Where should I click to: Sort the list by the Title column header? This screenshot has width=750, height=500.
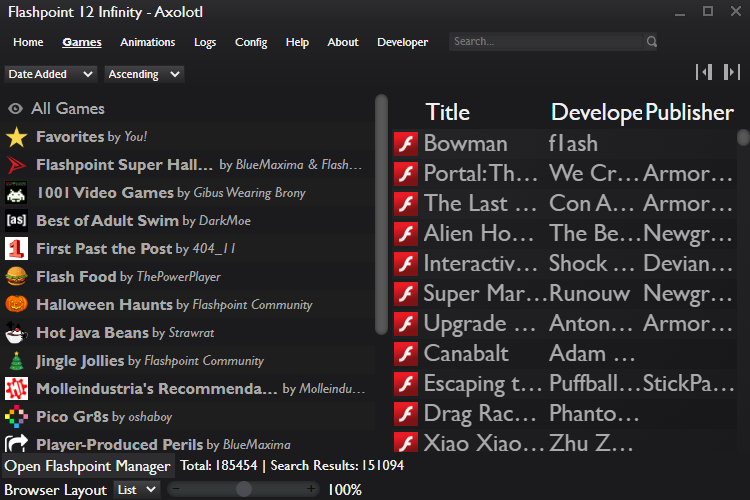pyautogui.click(x=447, y=112)
